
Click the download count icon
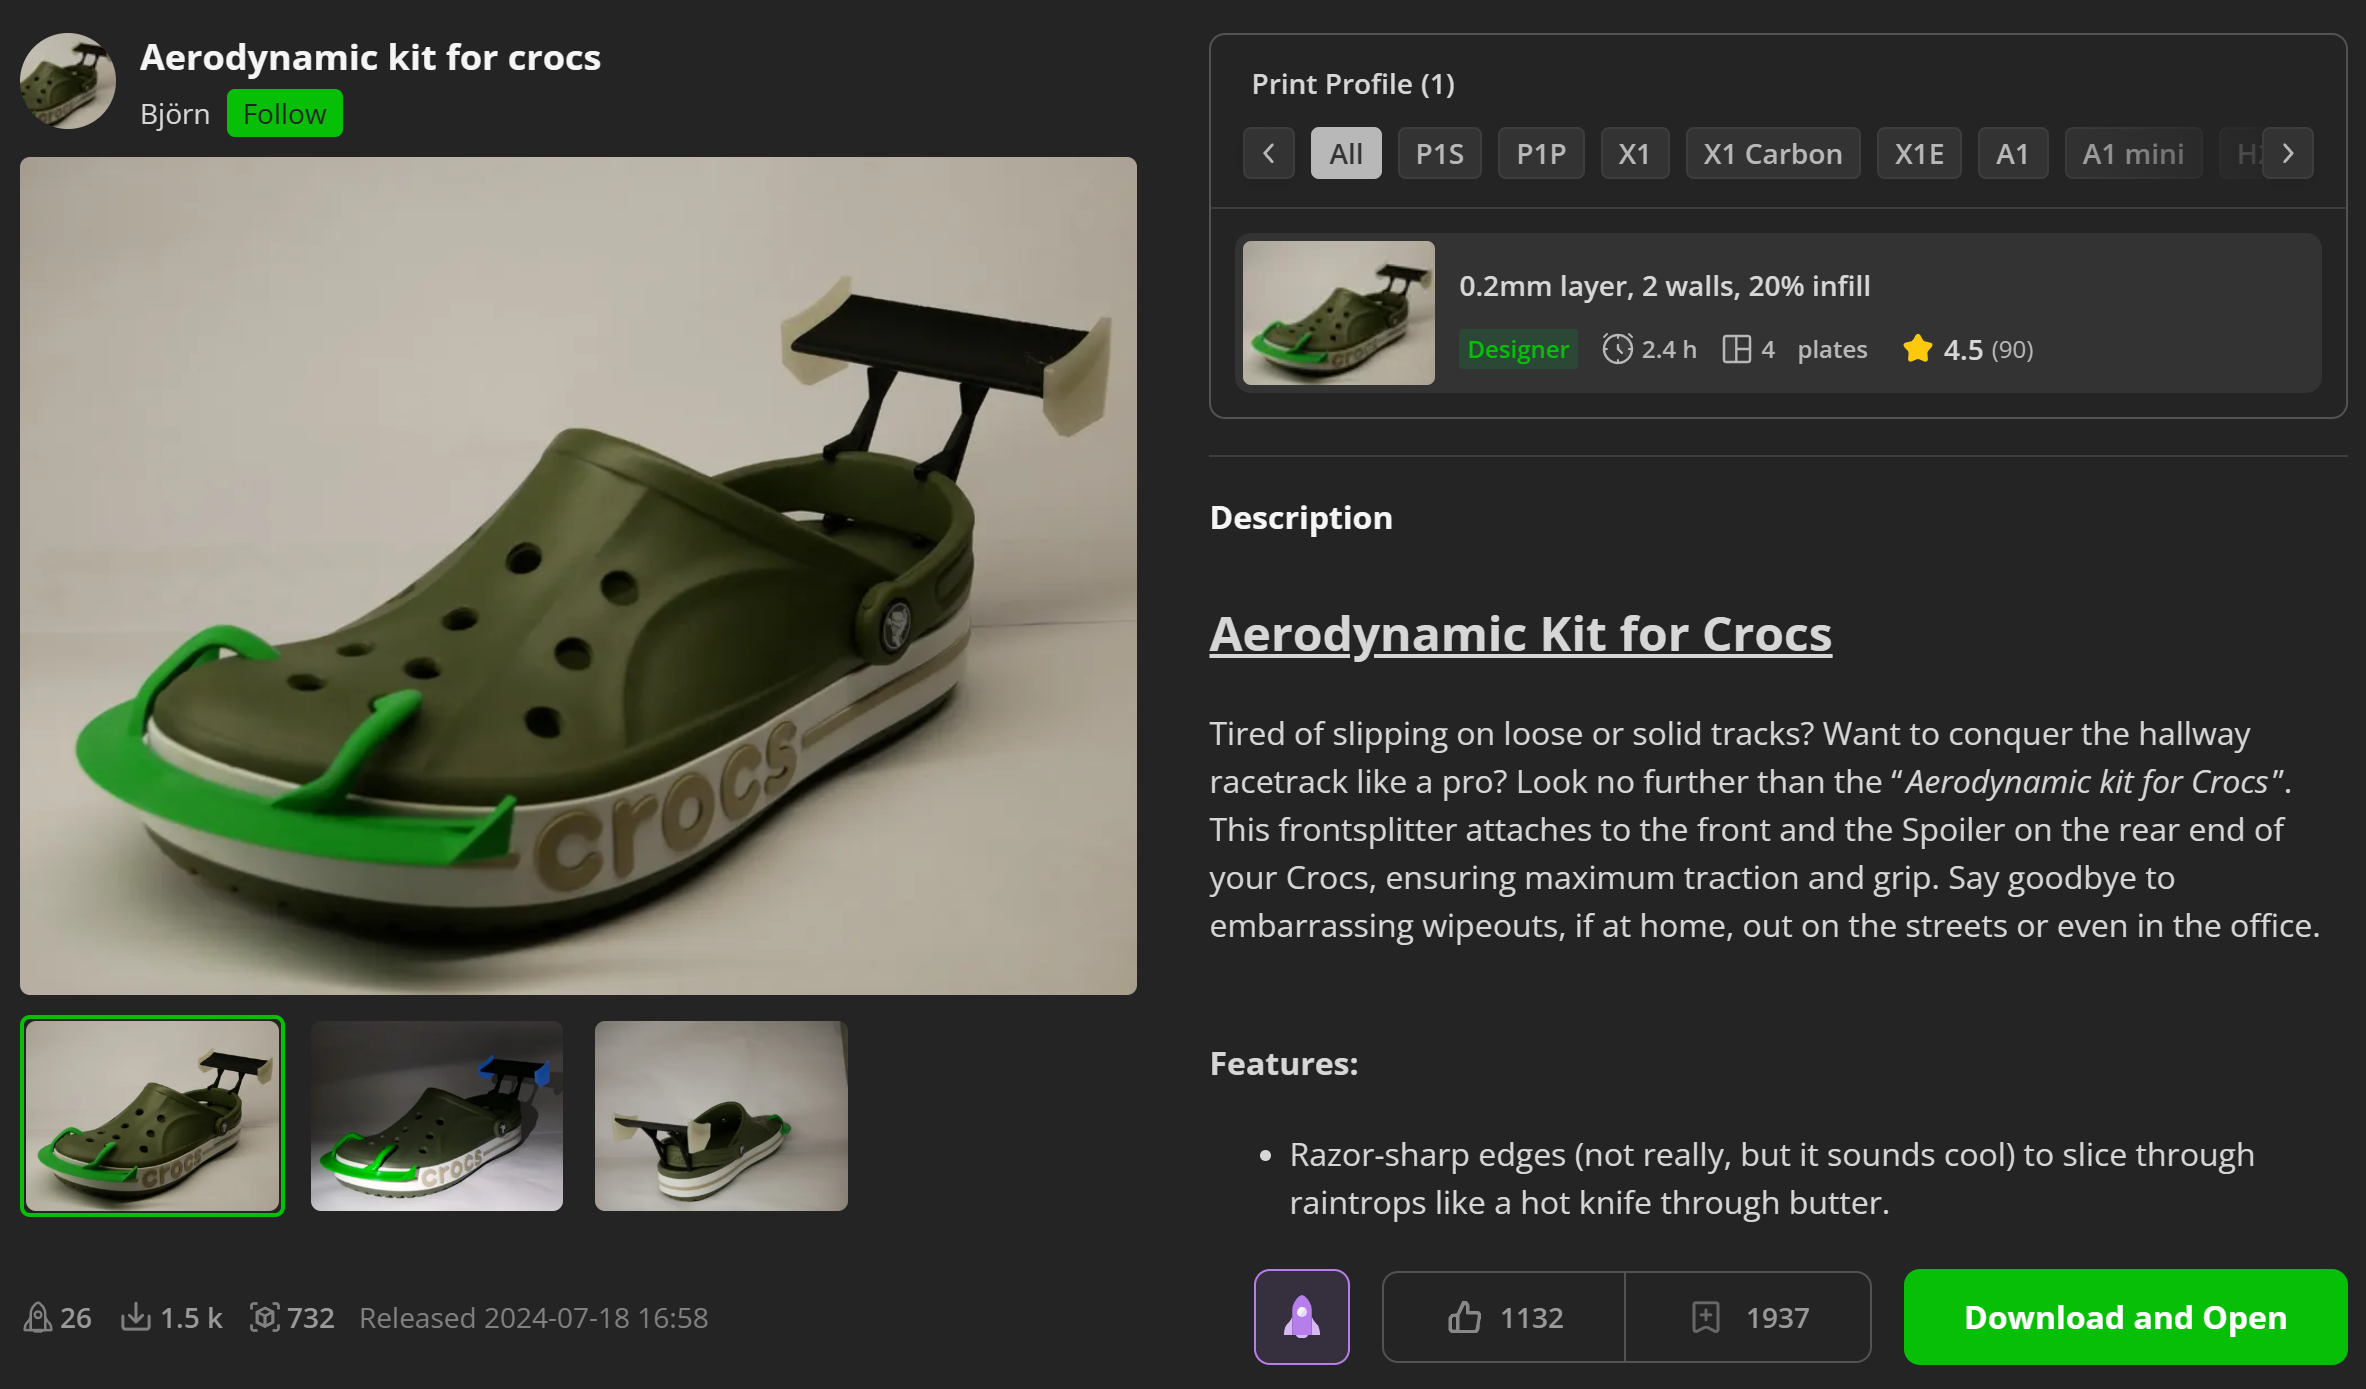click(x=135, y=1318)
